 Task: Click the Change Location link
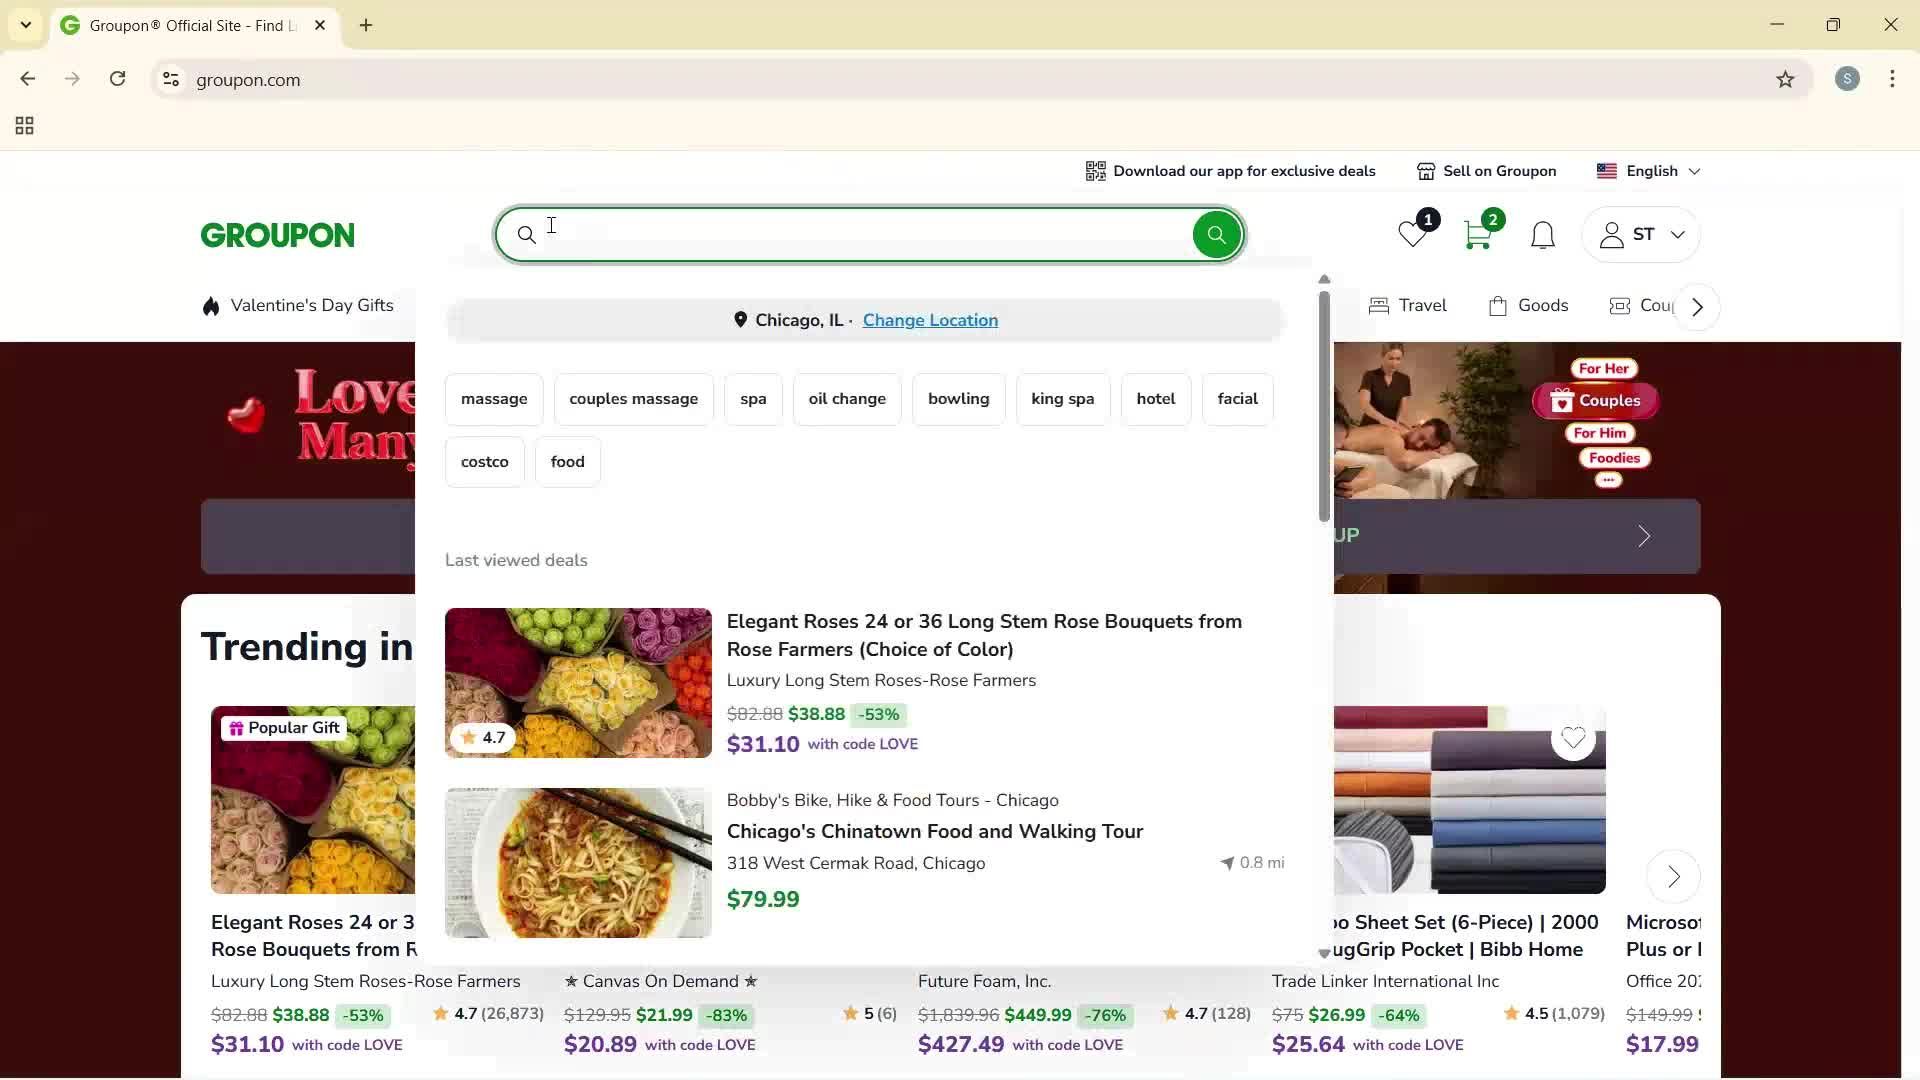coord(929,320)
